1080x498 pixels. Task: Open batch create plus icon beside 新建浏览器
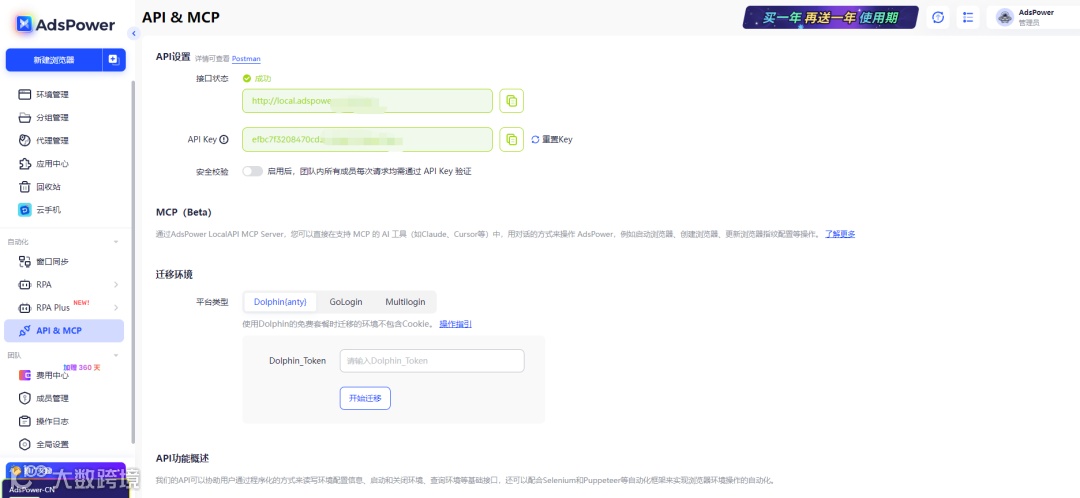[114, 60]
